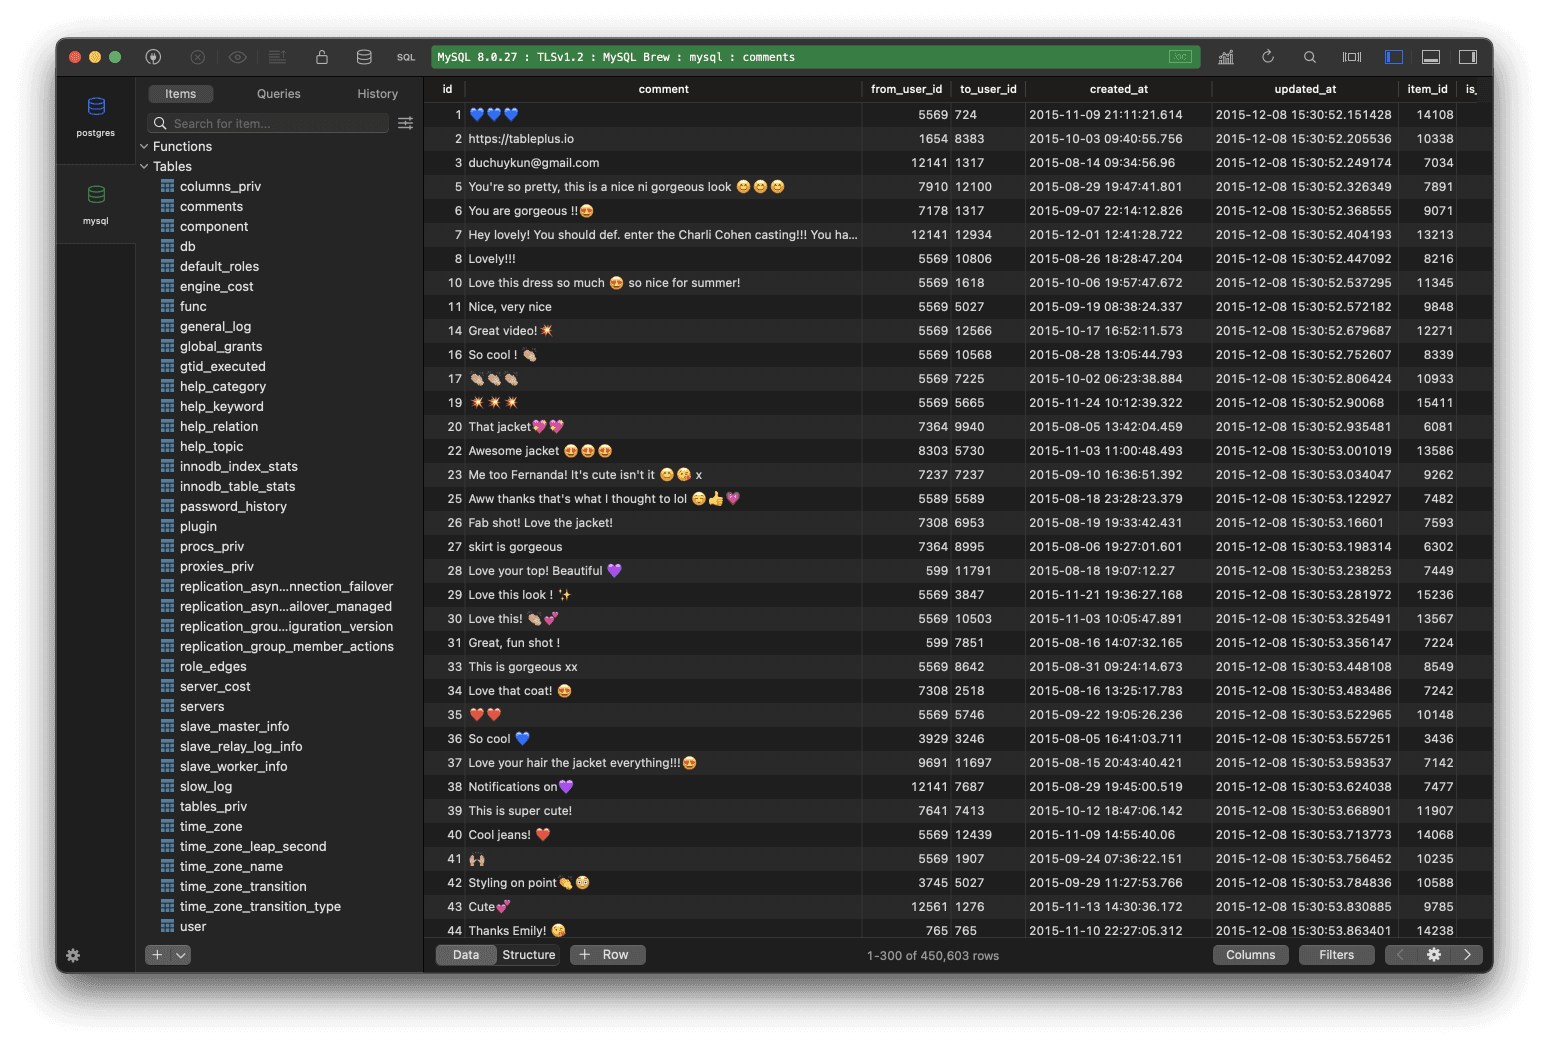Open the settings gear at the sidebar bottom
The height and width of the screenshot is (1047, 1549).
pos(72,955)
